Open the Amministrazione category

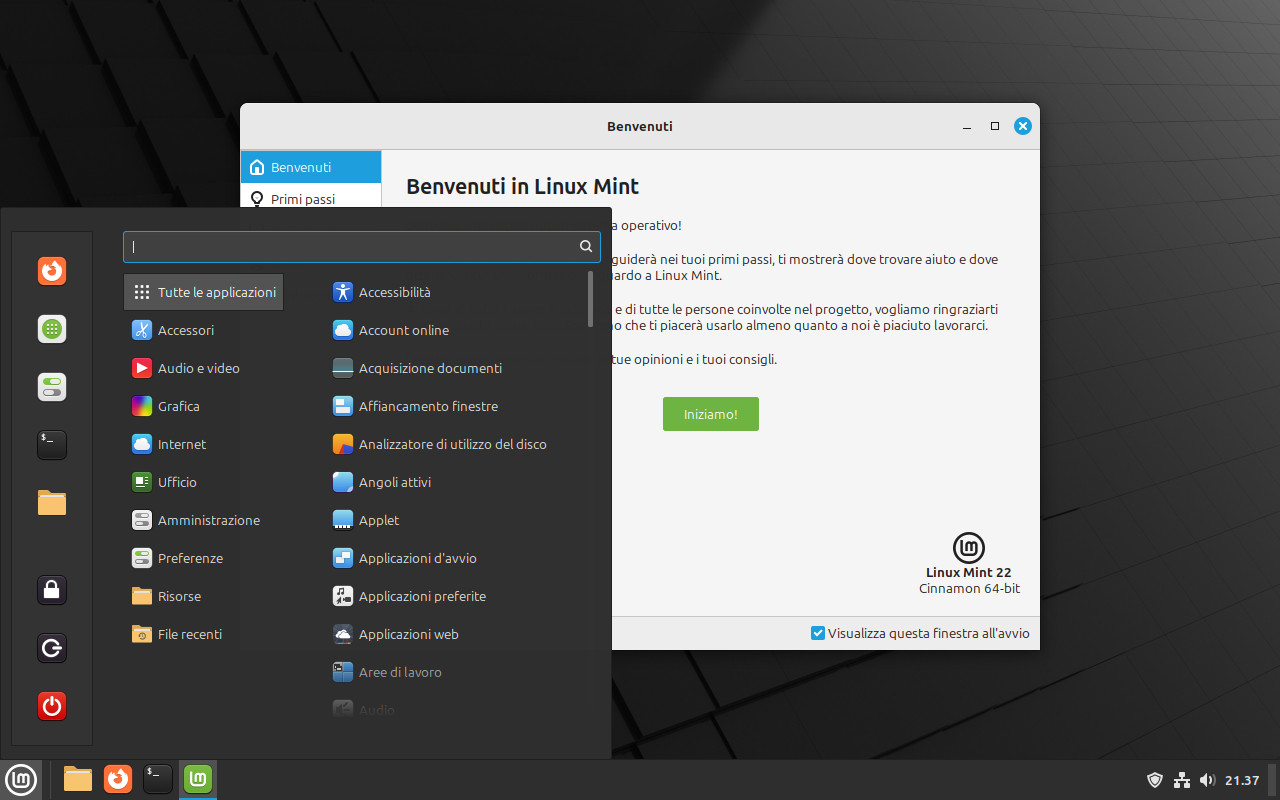point(208,520)
